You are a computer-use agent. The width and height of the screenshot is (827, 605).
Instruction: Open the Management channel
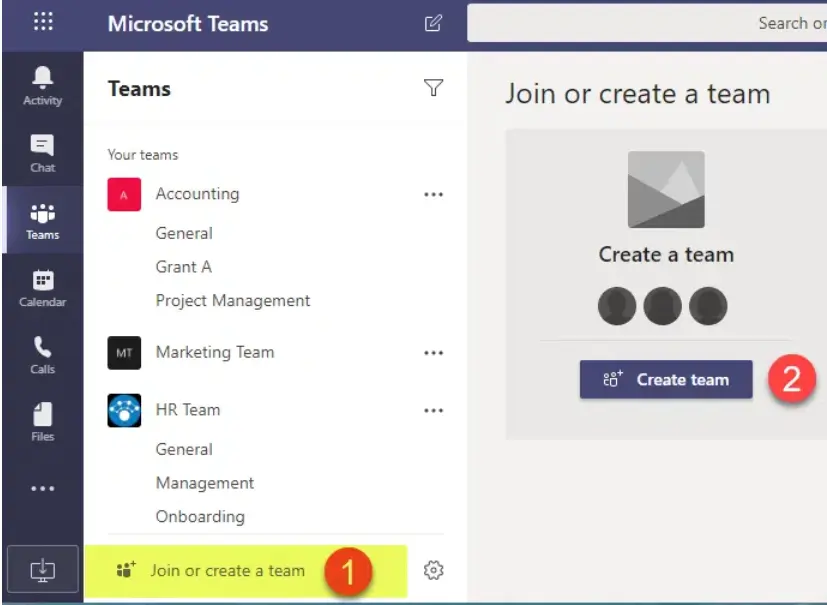(x=205, y=483)
